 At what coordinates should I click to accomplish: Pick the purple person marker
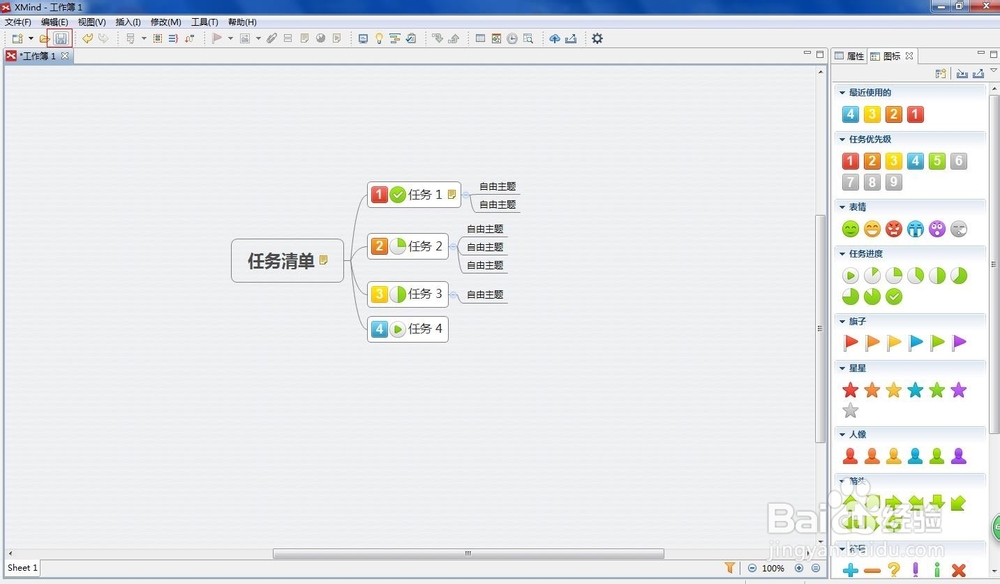pyautogui.click(x=959, y=455)
